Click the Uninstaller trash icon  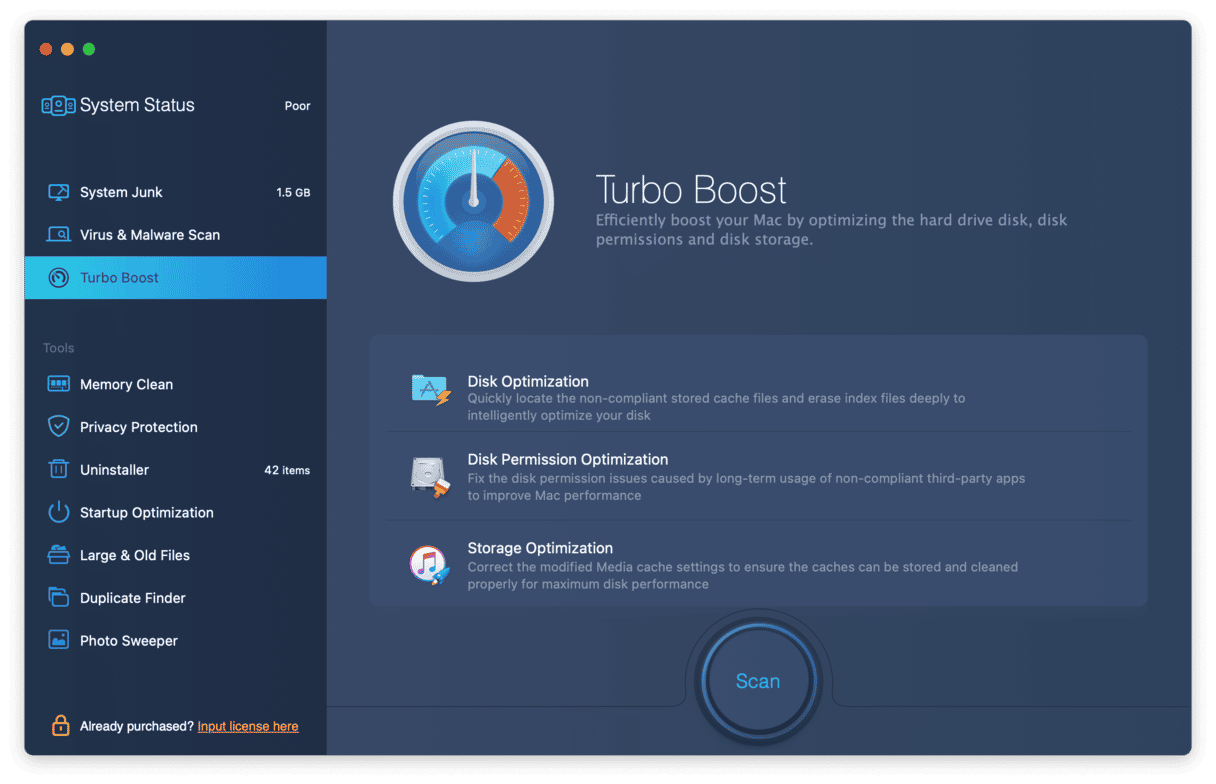tap(58, 470)
